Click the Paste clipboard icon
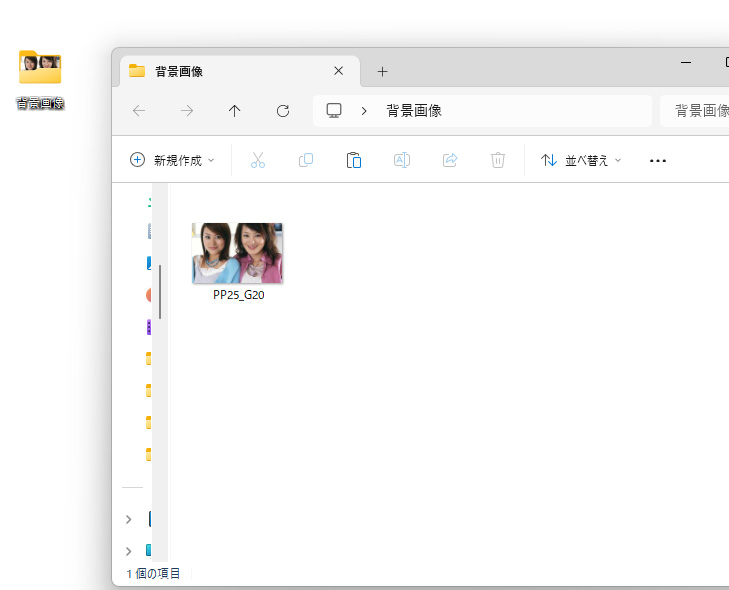The width and height of the screenshot is (729, 590). point(354,160)
